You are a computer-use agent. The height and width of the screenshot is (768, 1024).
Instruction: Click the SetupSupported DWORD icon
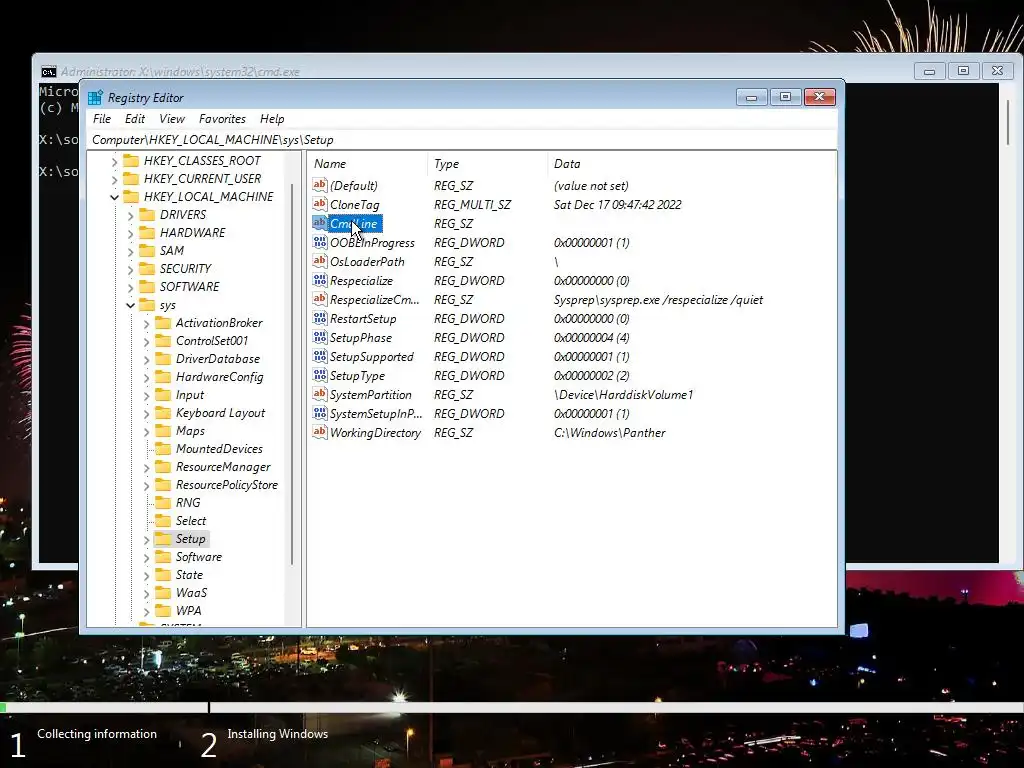[x=319, y=356]
